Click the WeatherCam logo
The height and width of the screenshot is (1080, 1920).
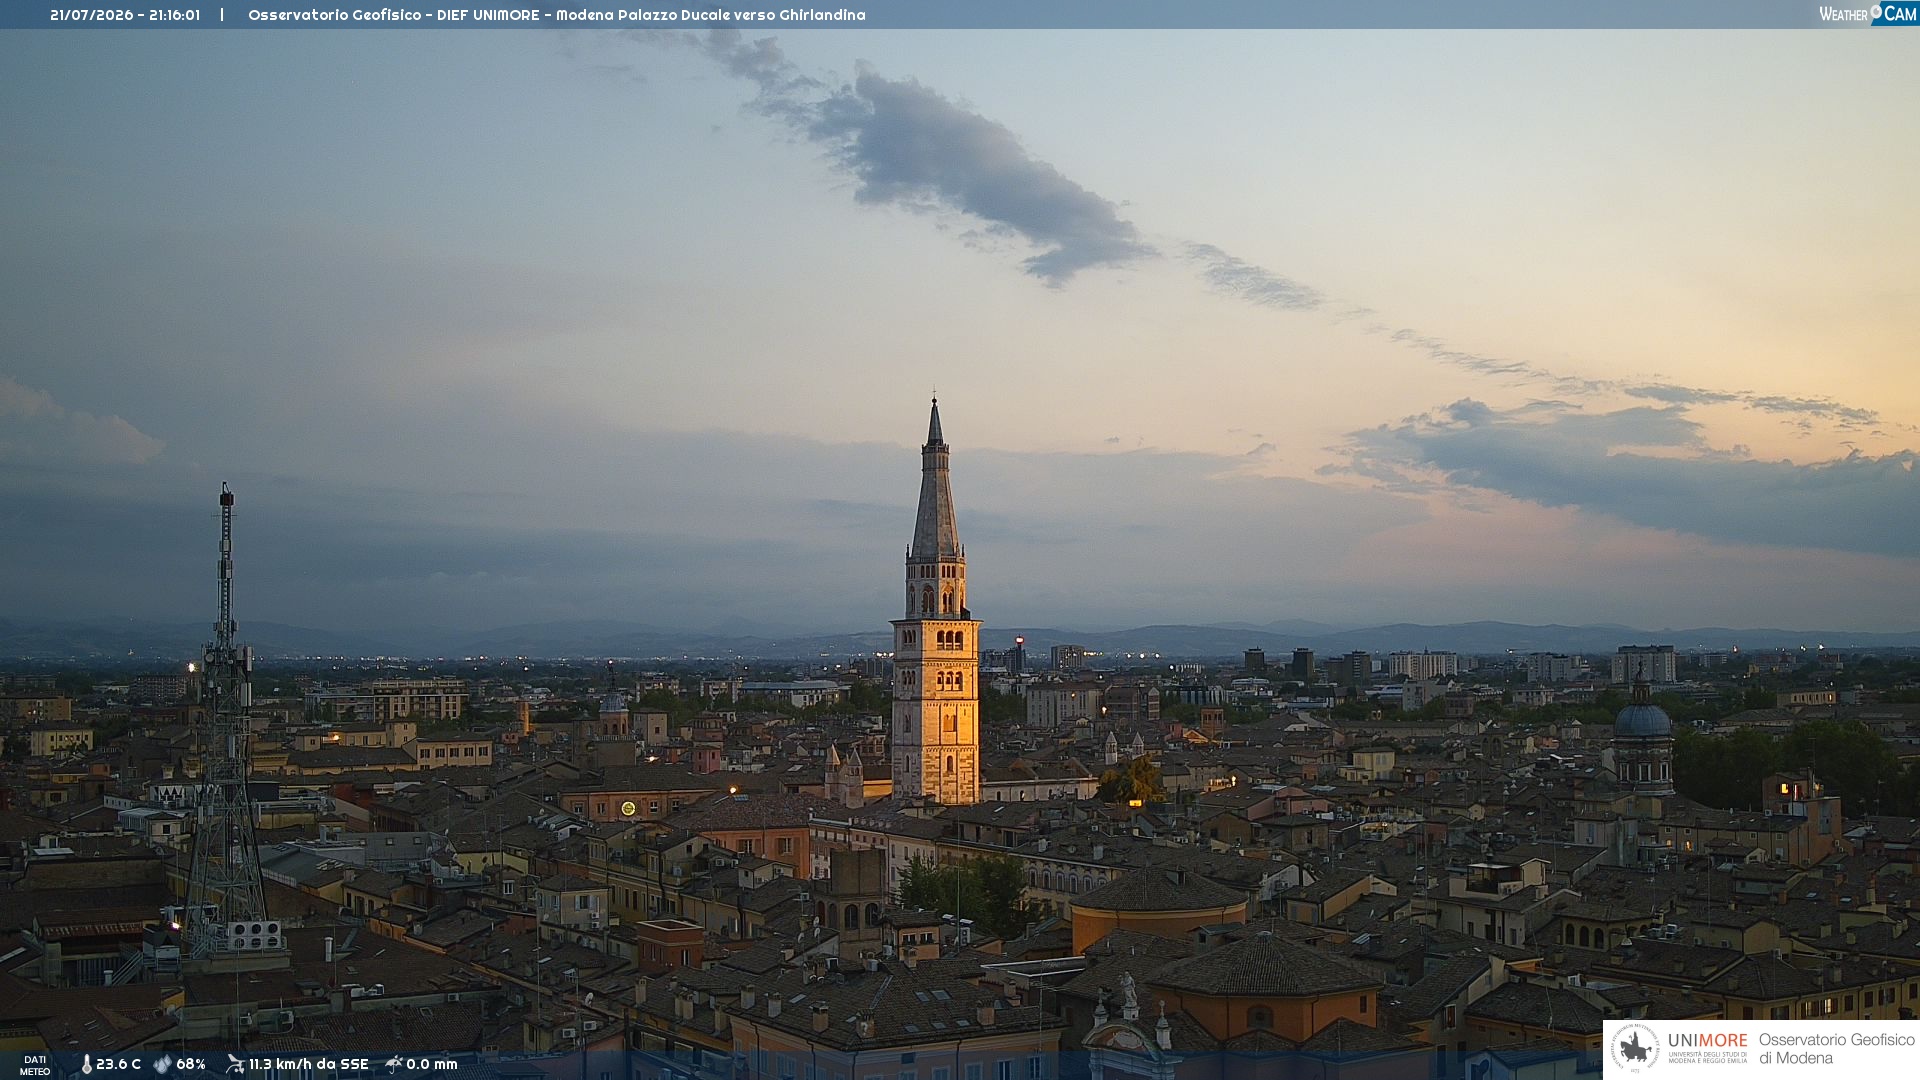(1867, 14)
